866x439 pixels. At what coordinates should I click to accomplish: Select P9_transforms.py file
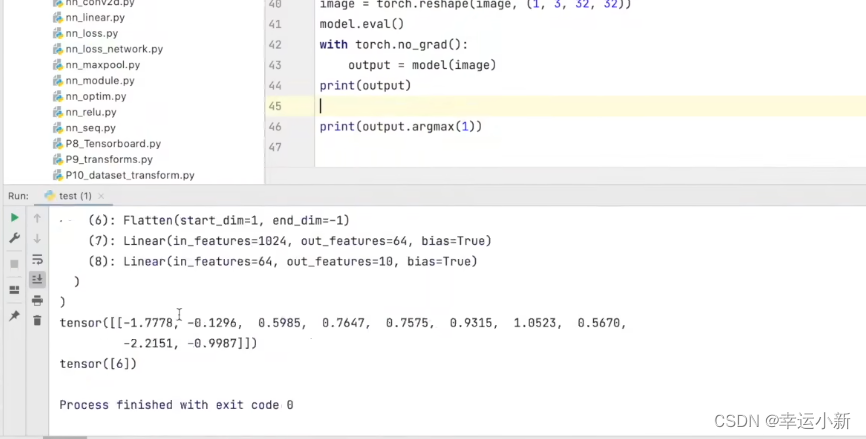point(109,160)
